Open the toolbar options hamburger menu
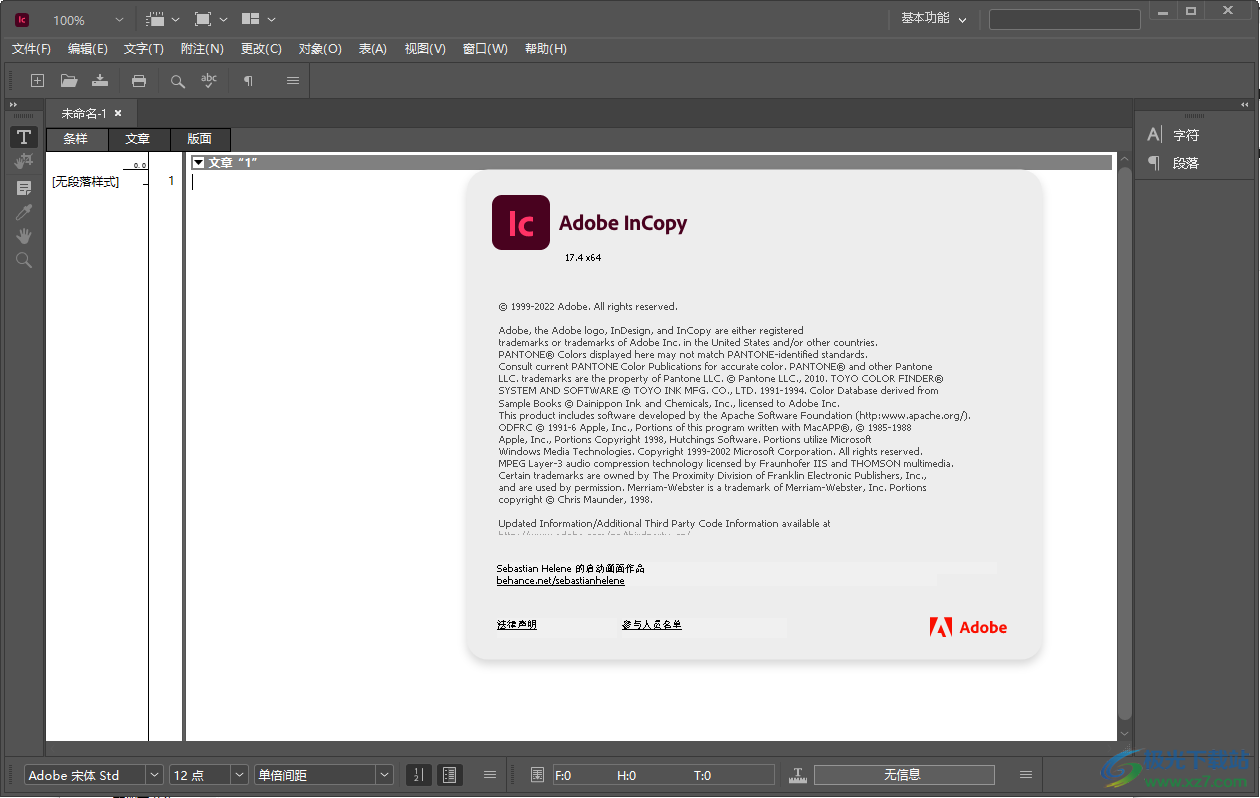The height and width of the screenshot is (798, 1260). (293, 81)
